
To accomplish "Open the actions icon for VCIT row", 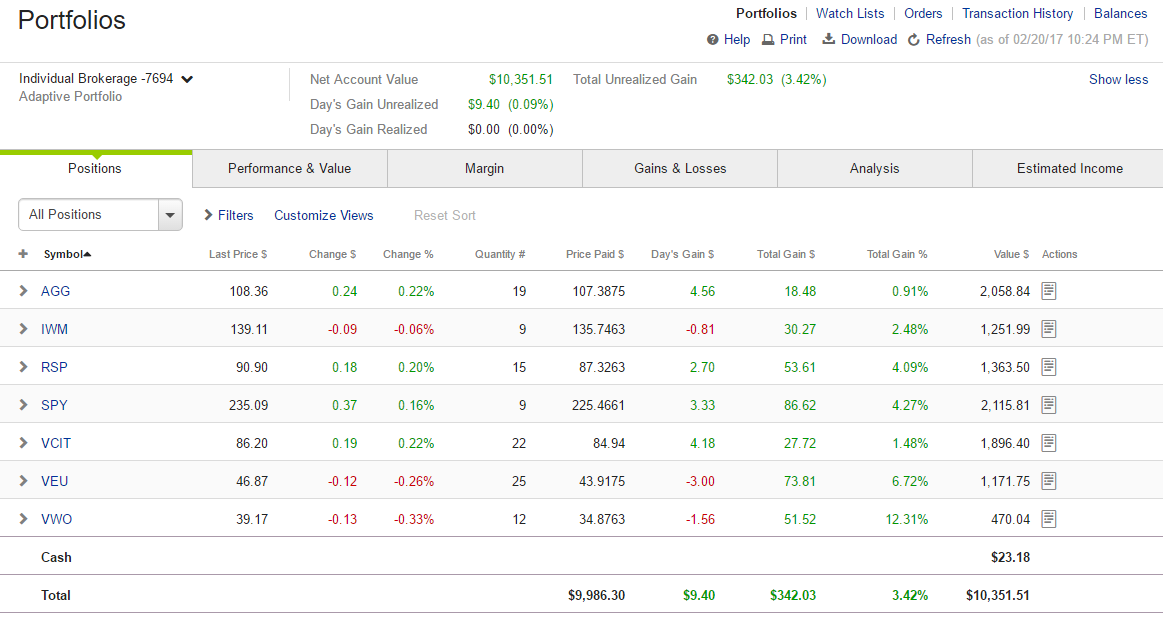I will point(1048,443).
